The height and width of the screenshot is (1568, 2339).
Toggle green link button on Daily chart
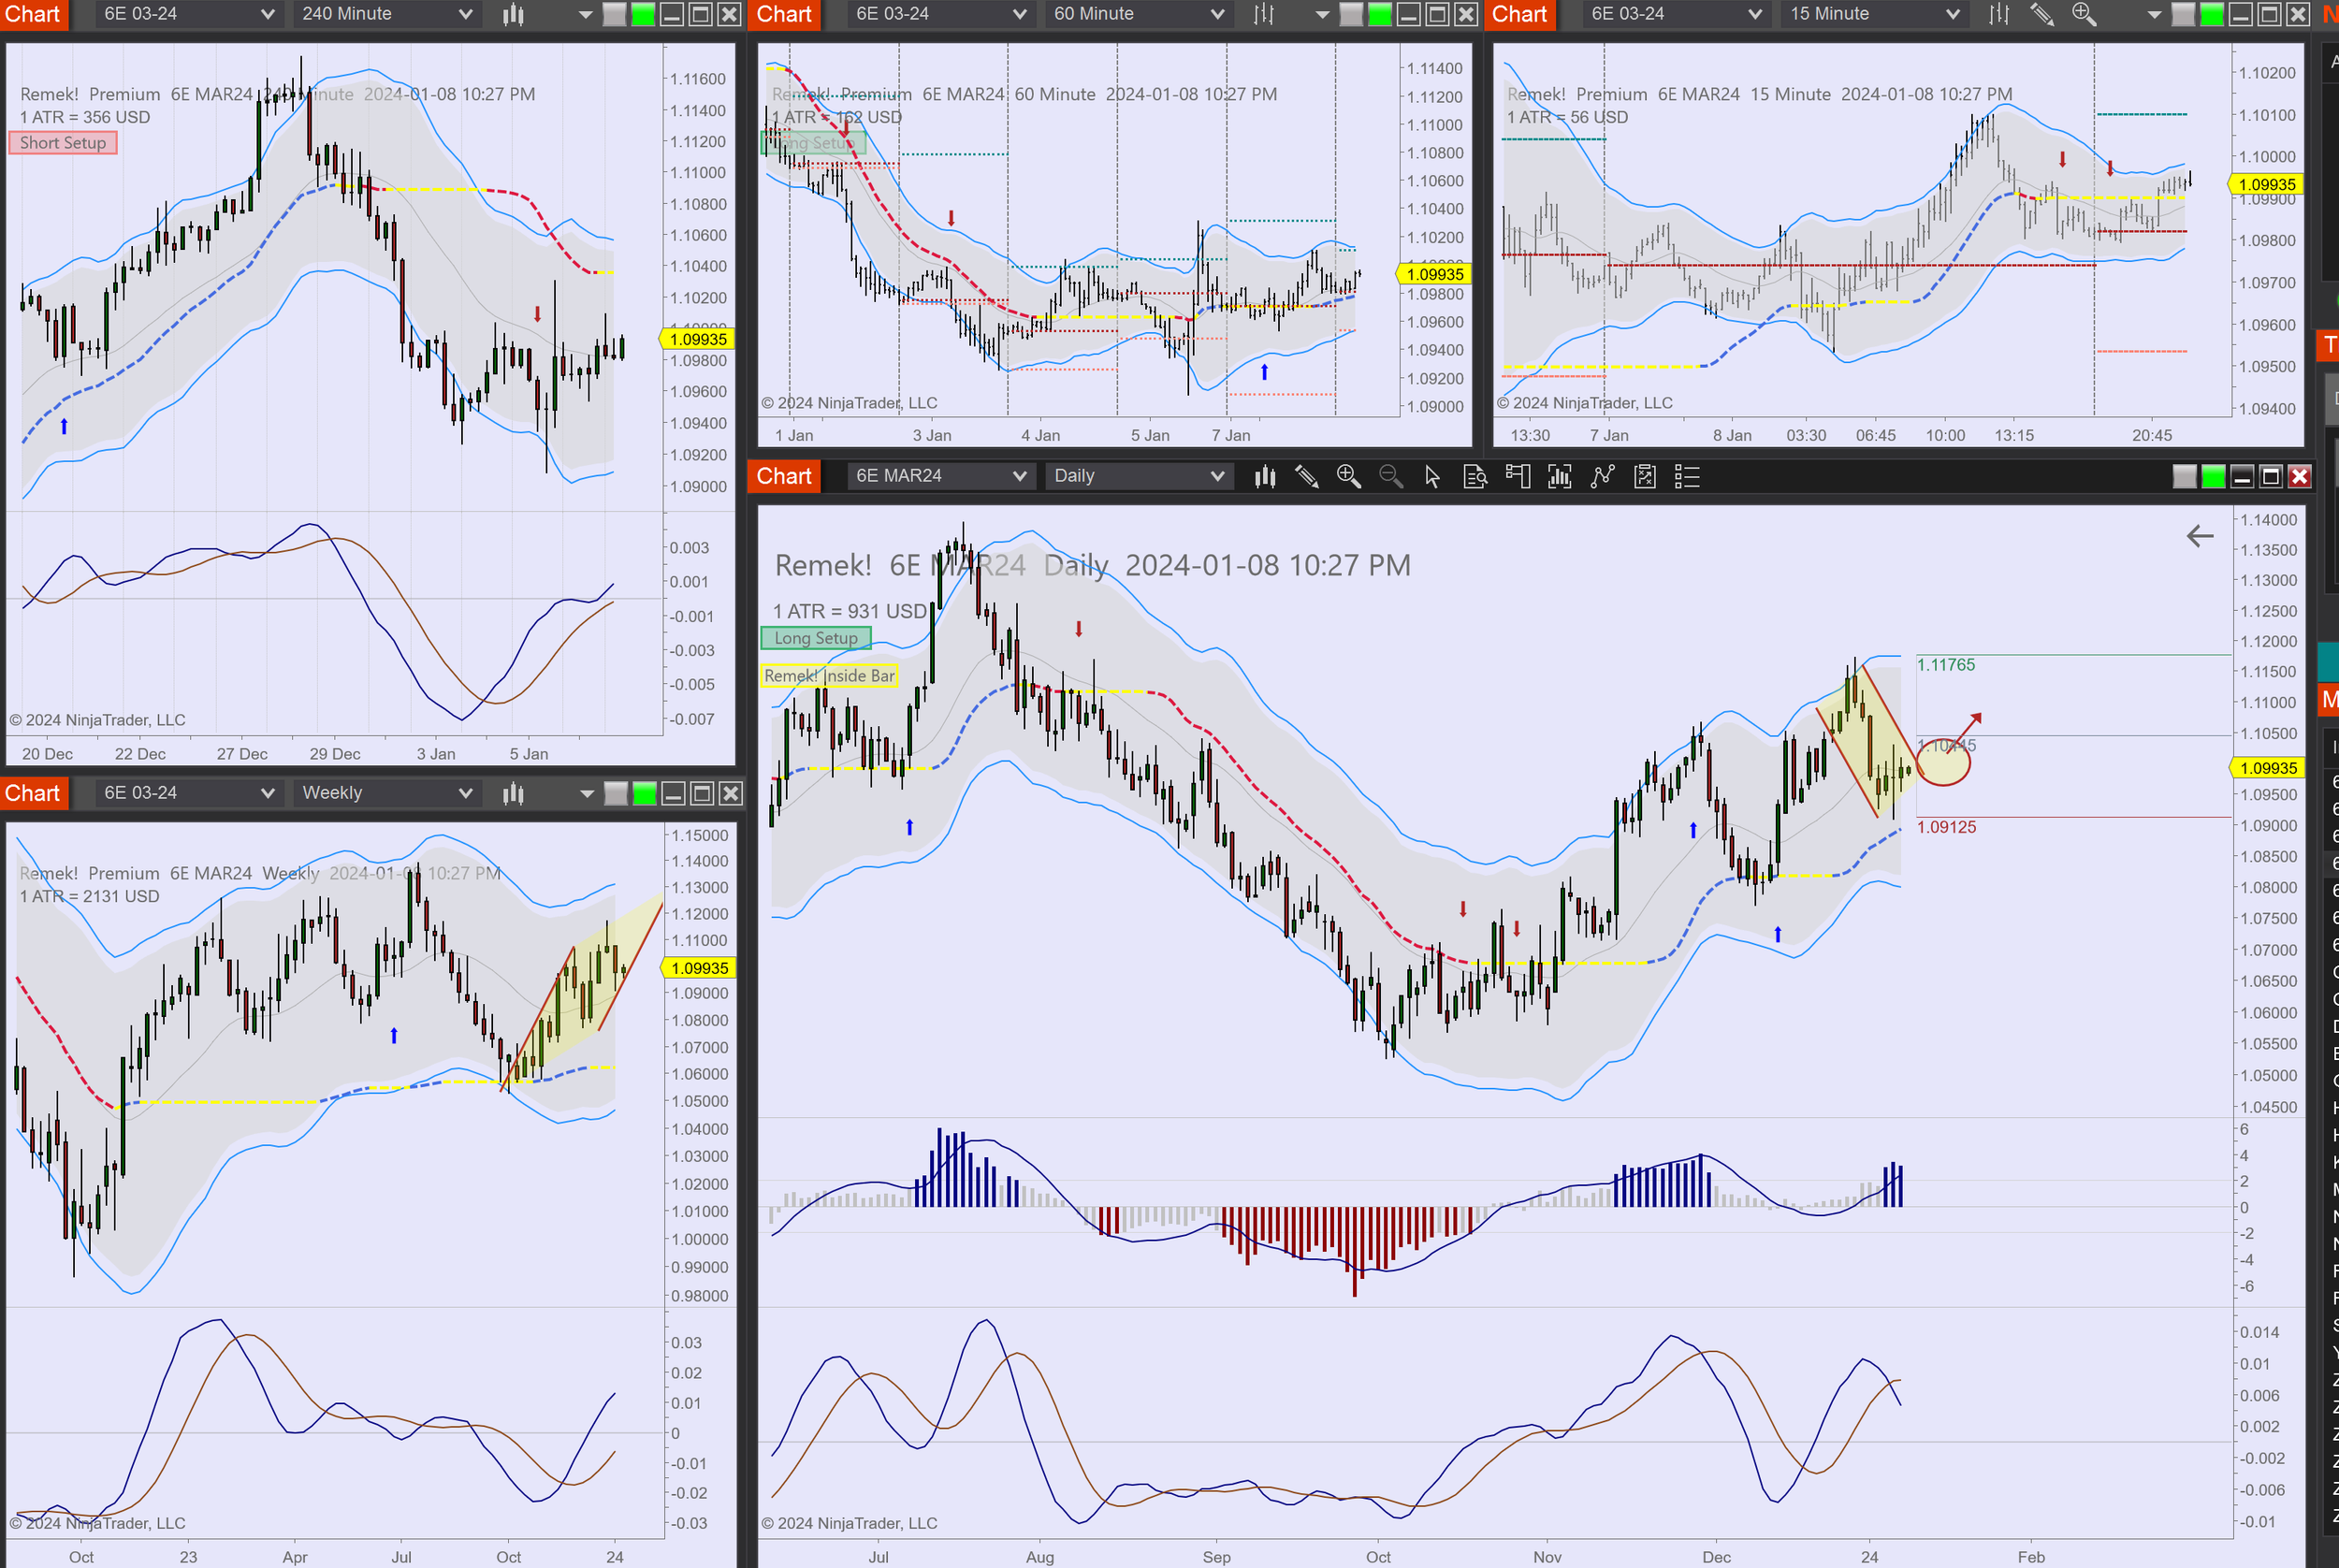click(x=2213, y=477)
